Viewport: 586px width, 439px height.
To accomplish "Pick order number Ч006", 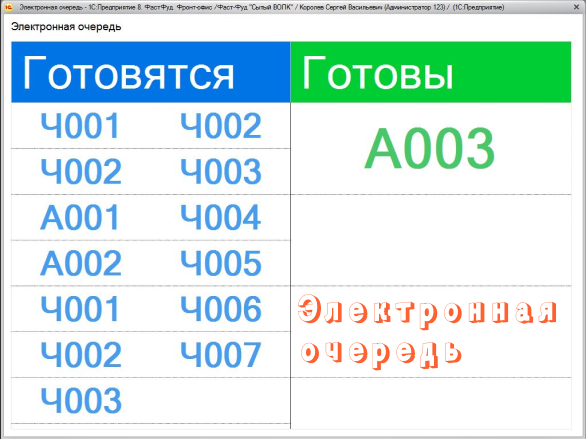I will (221, 309).
